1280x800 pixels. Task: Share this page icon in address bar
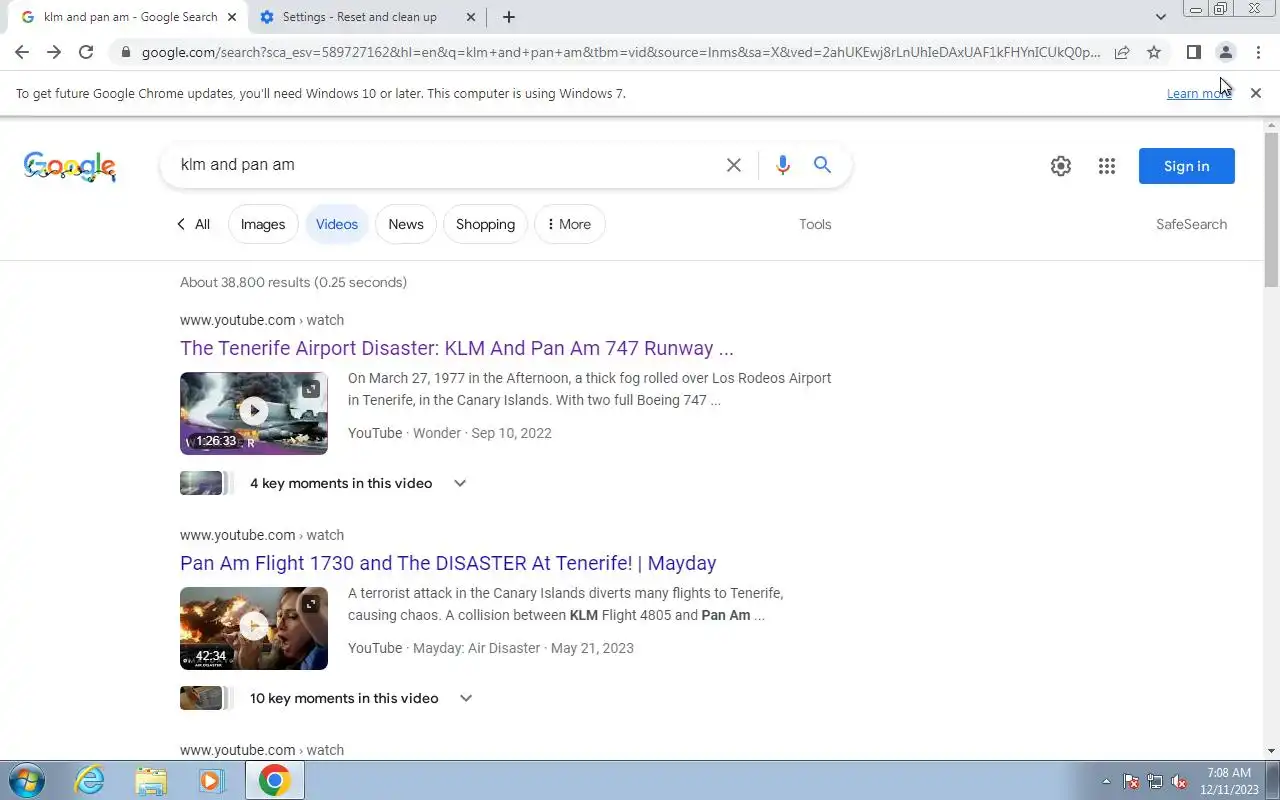coord(1122,52)
